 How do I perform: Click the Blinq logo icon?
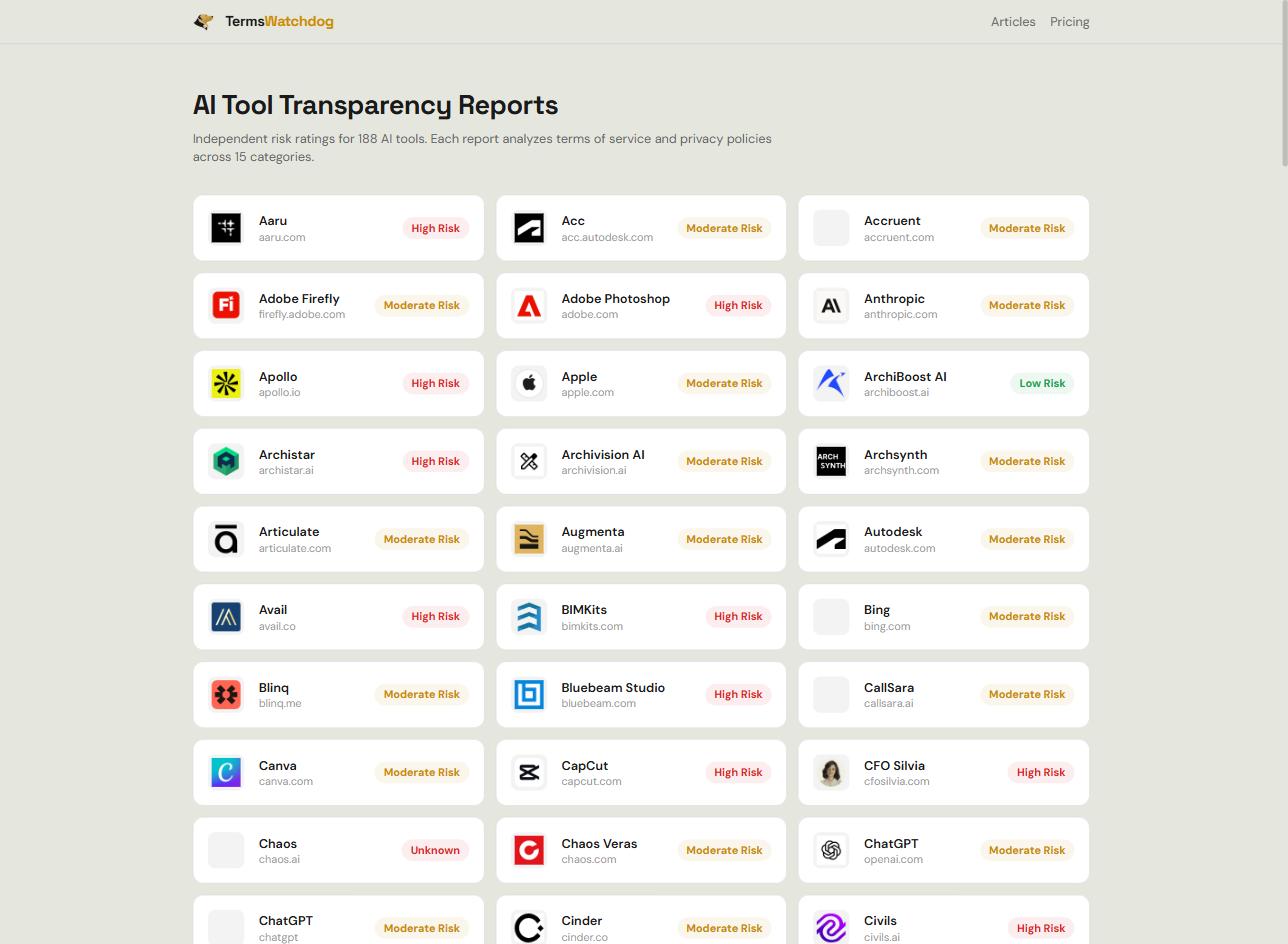(x=226, y=694)
